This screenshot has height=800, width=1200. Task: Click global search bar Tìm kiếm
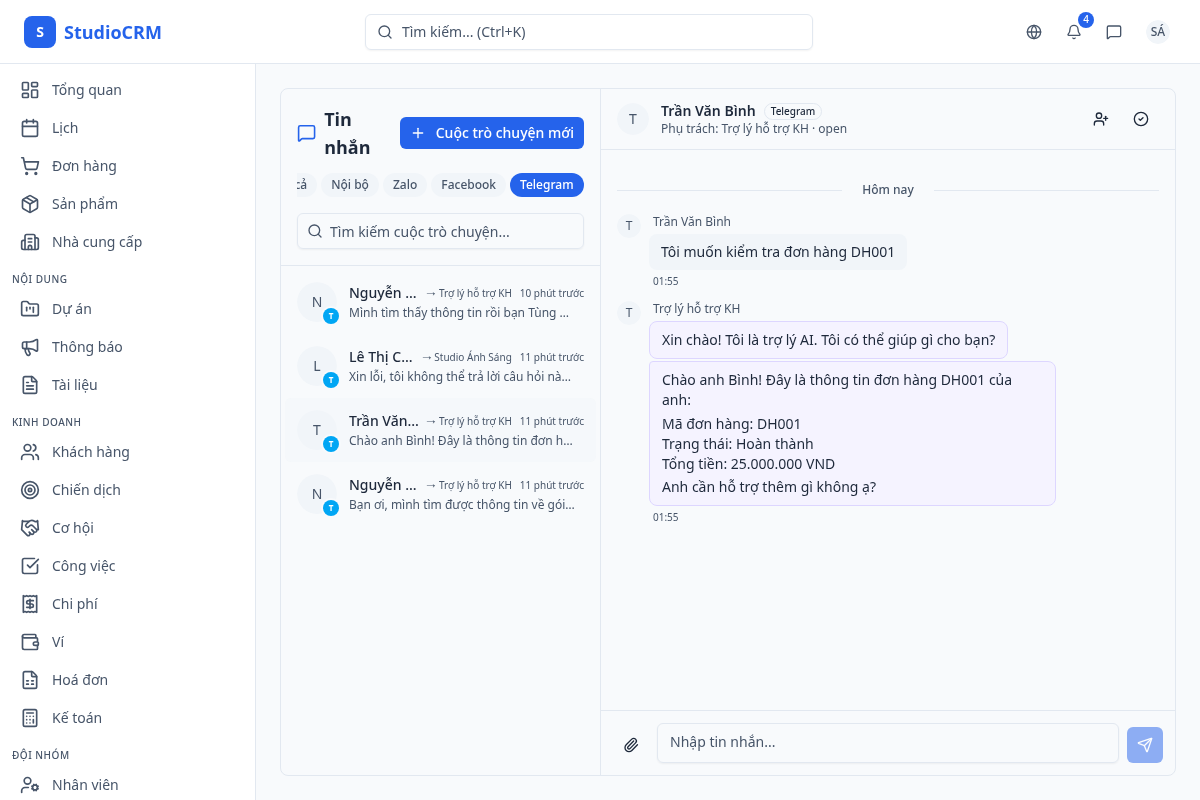coord(588,32)
